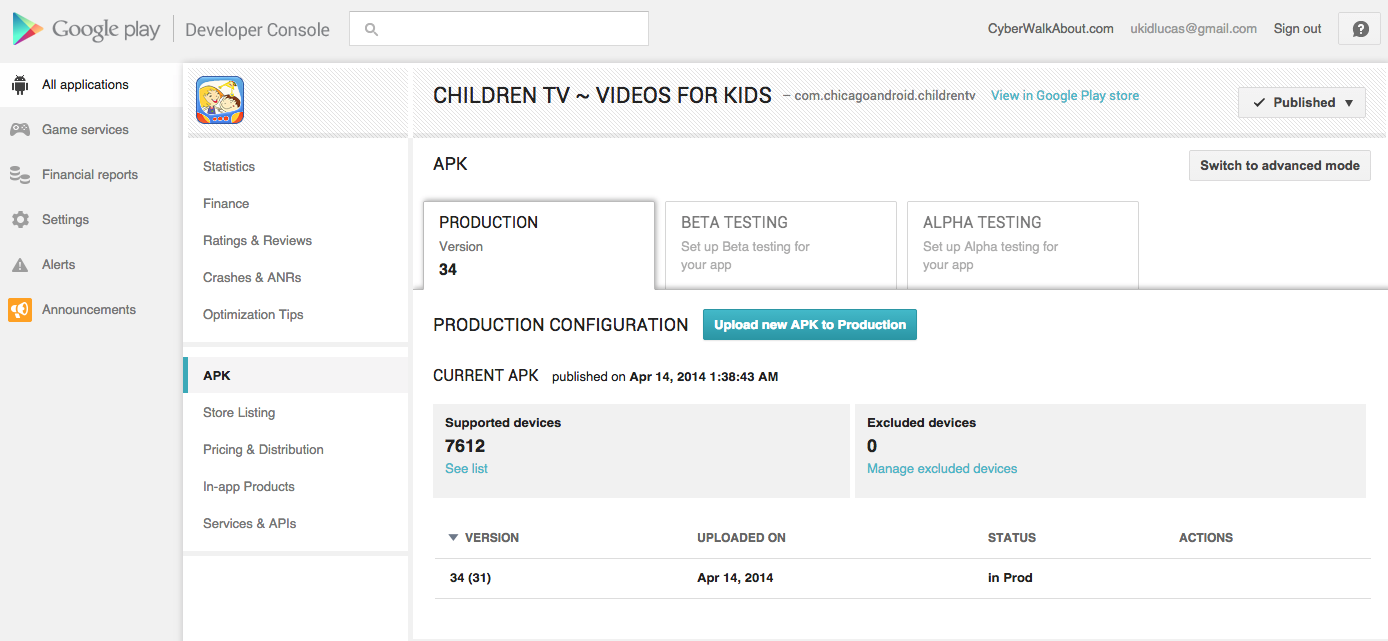Click the gear icon for Settings

(20, 220)
